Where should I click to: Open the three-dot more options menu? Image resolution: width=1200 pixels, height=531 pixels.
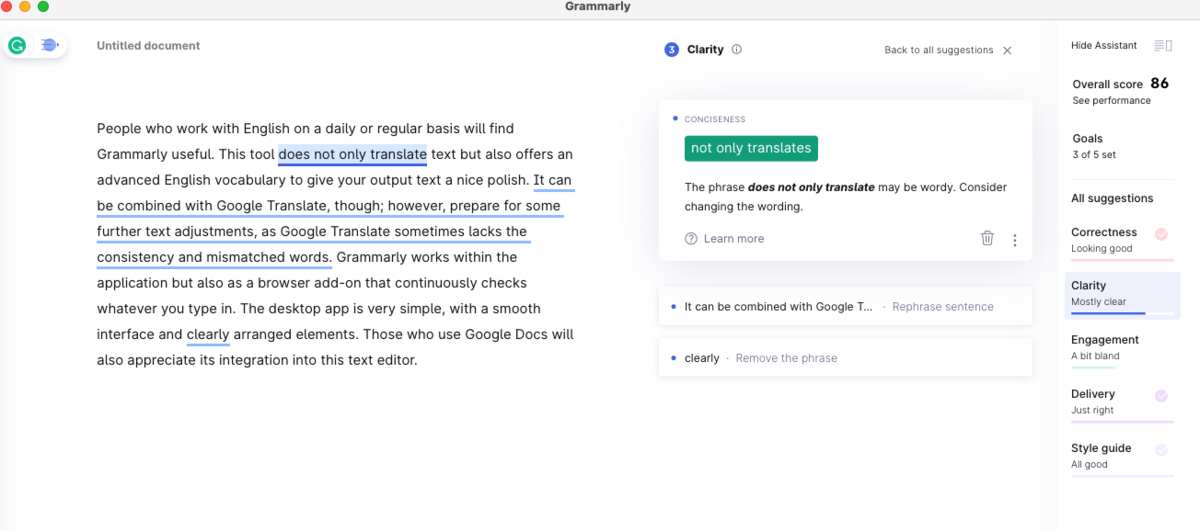pos(1015,240)
